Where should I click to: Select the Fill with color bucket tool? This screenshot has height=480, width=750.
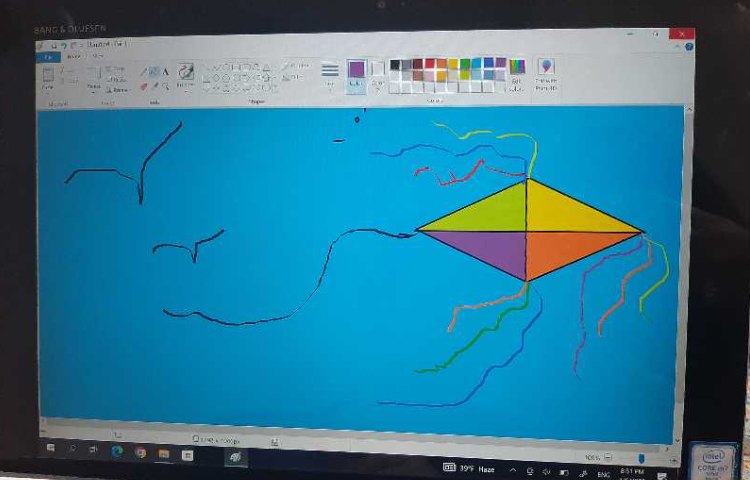point(155,72)
